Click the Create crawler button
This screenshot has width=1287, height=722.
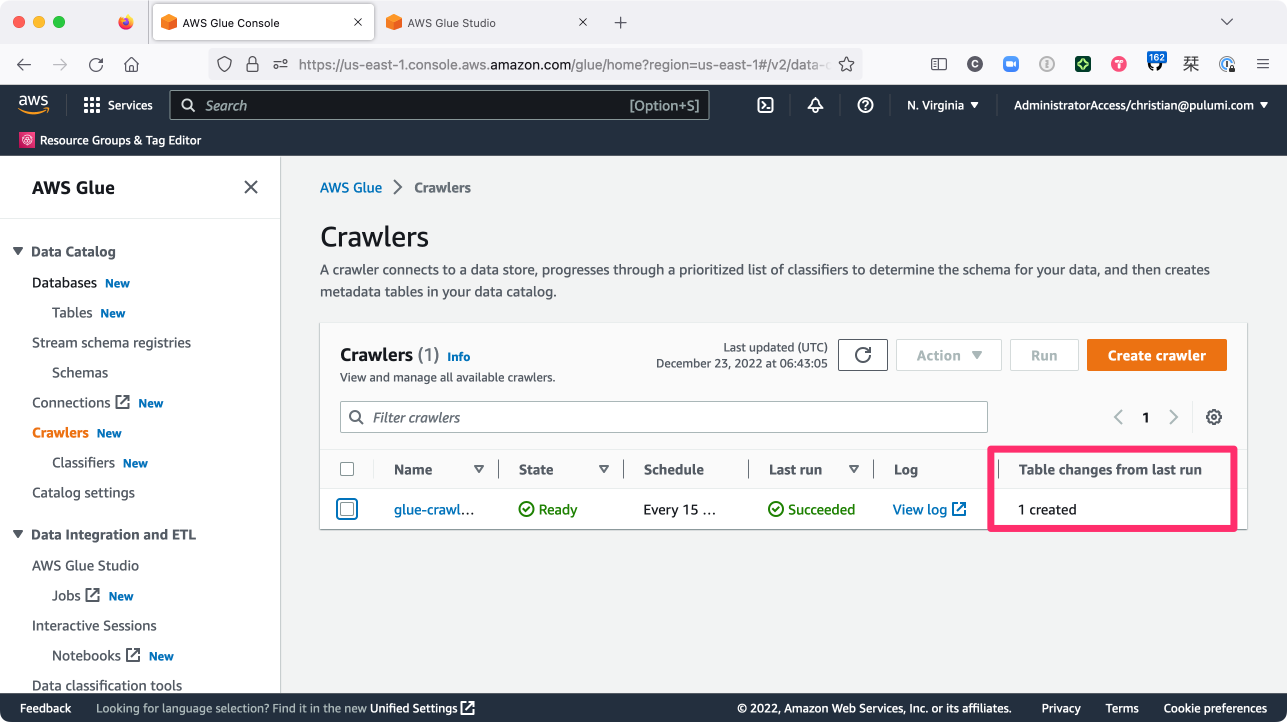point(1157,355)
